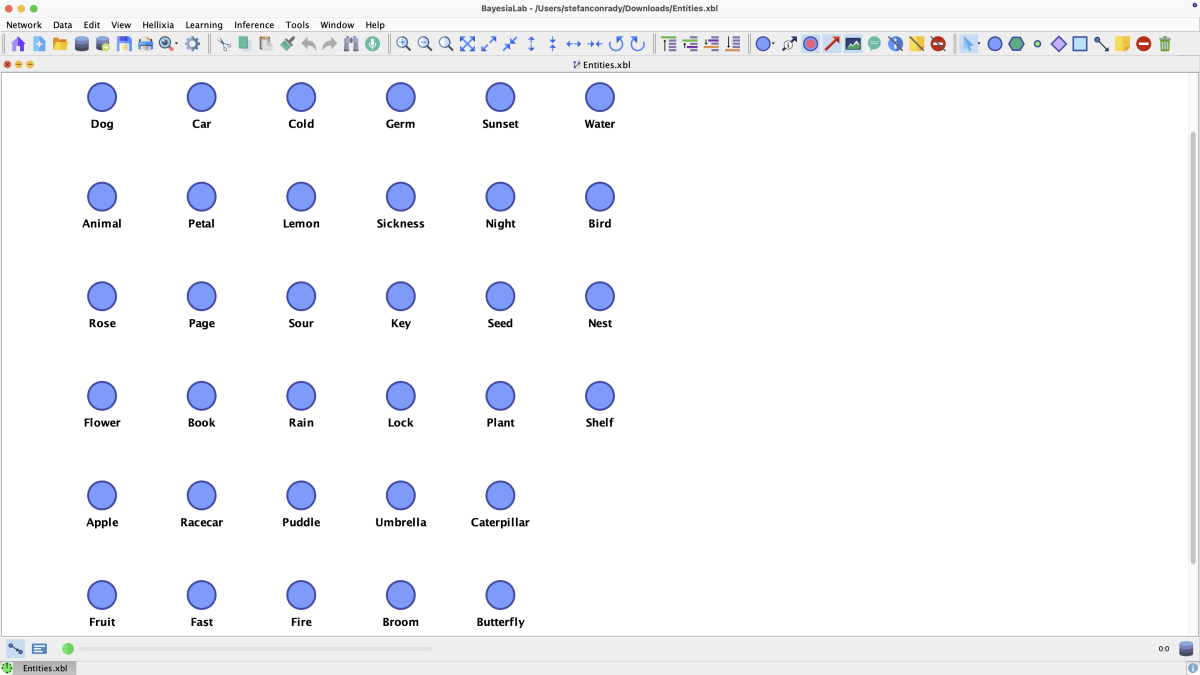Switch to validation mode icon at bottom left
The height and width of the screenshot is (675, 1200).
[x=39, y=649]
